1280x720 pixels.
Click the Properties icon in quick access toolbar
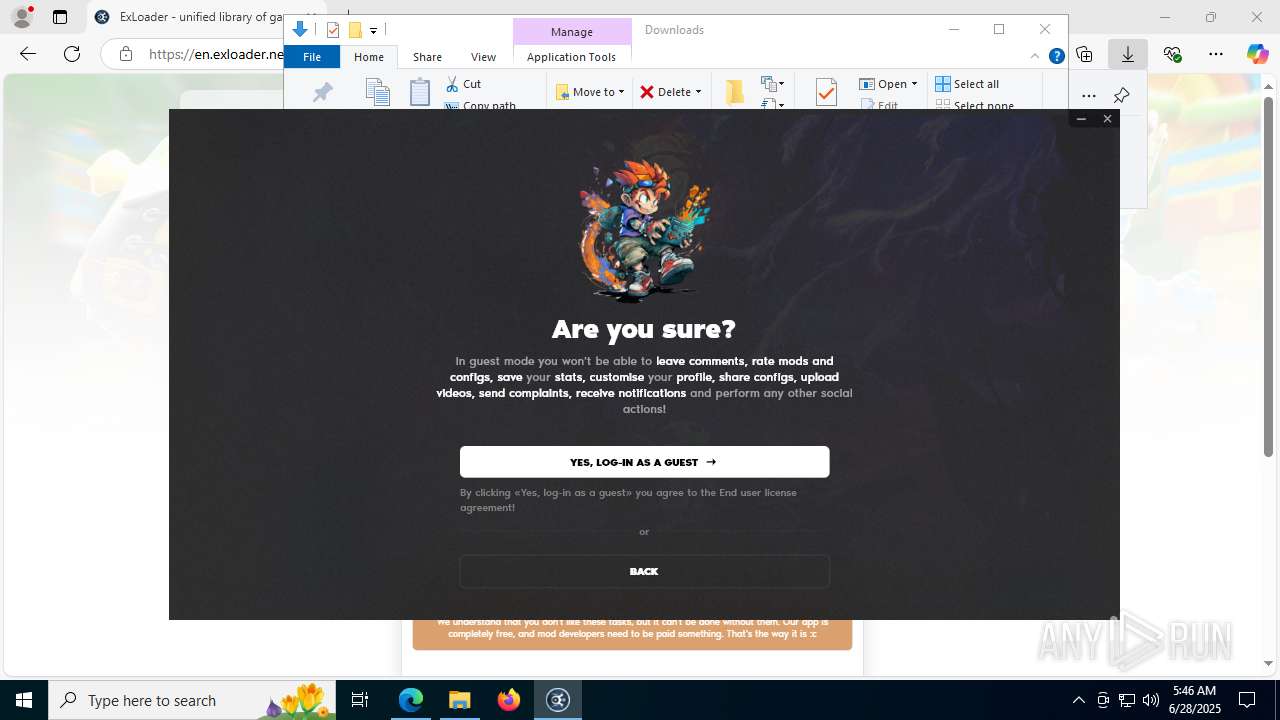coord(333,30)
